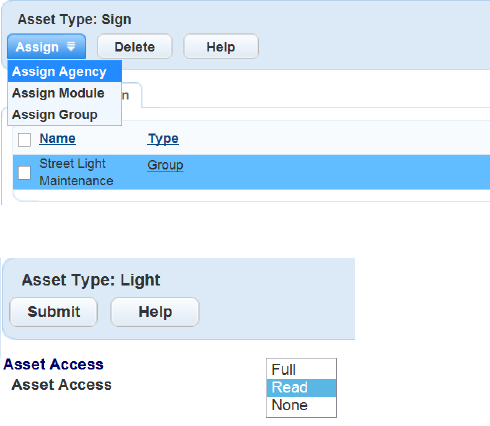Click the Asset Access section heading
Viewport: 490px width, 426px height.
[x=53, y=364]
